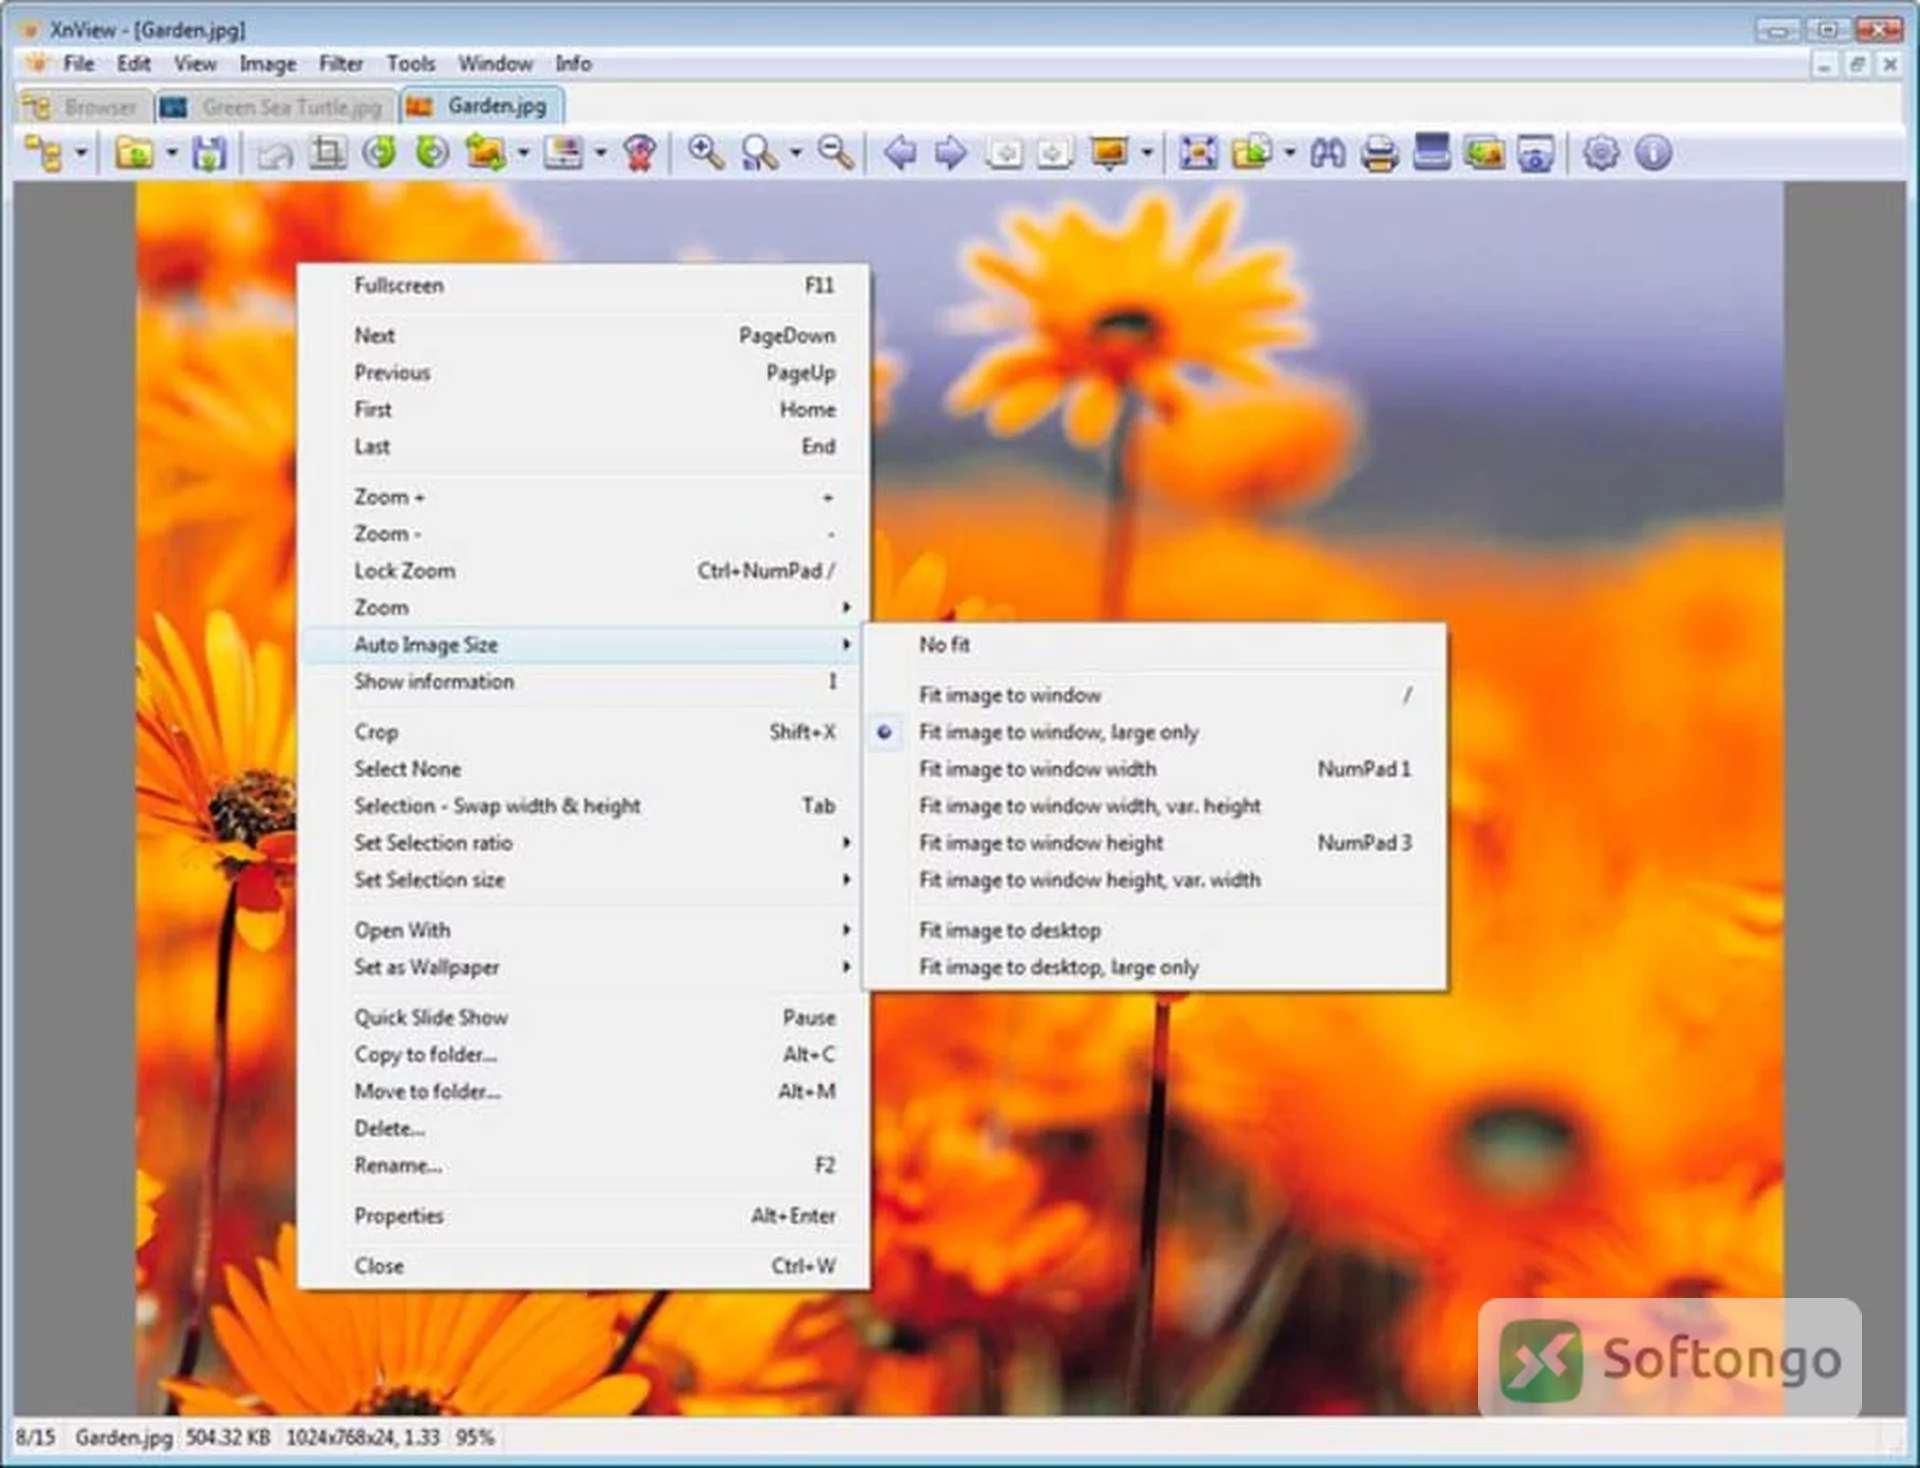
Task: Choose 'Fit image to window width' option
Action: (x=1155, y=769)
